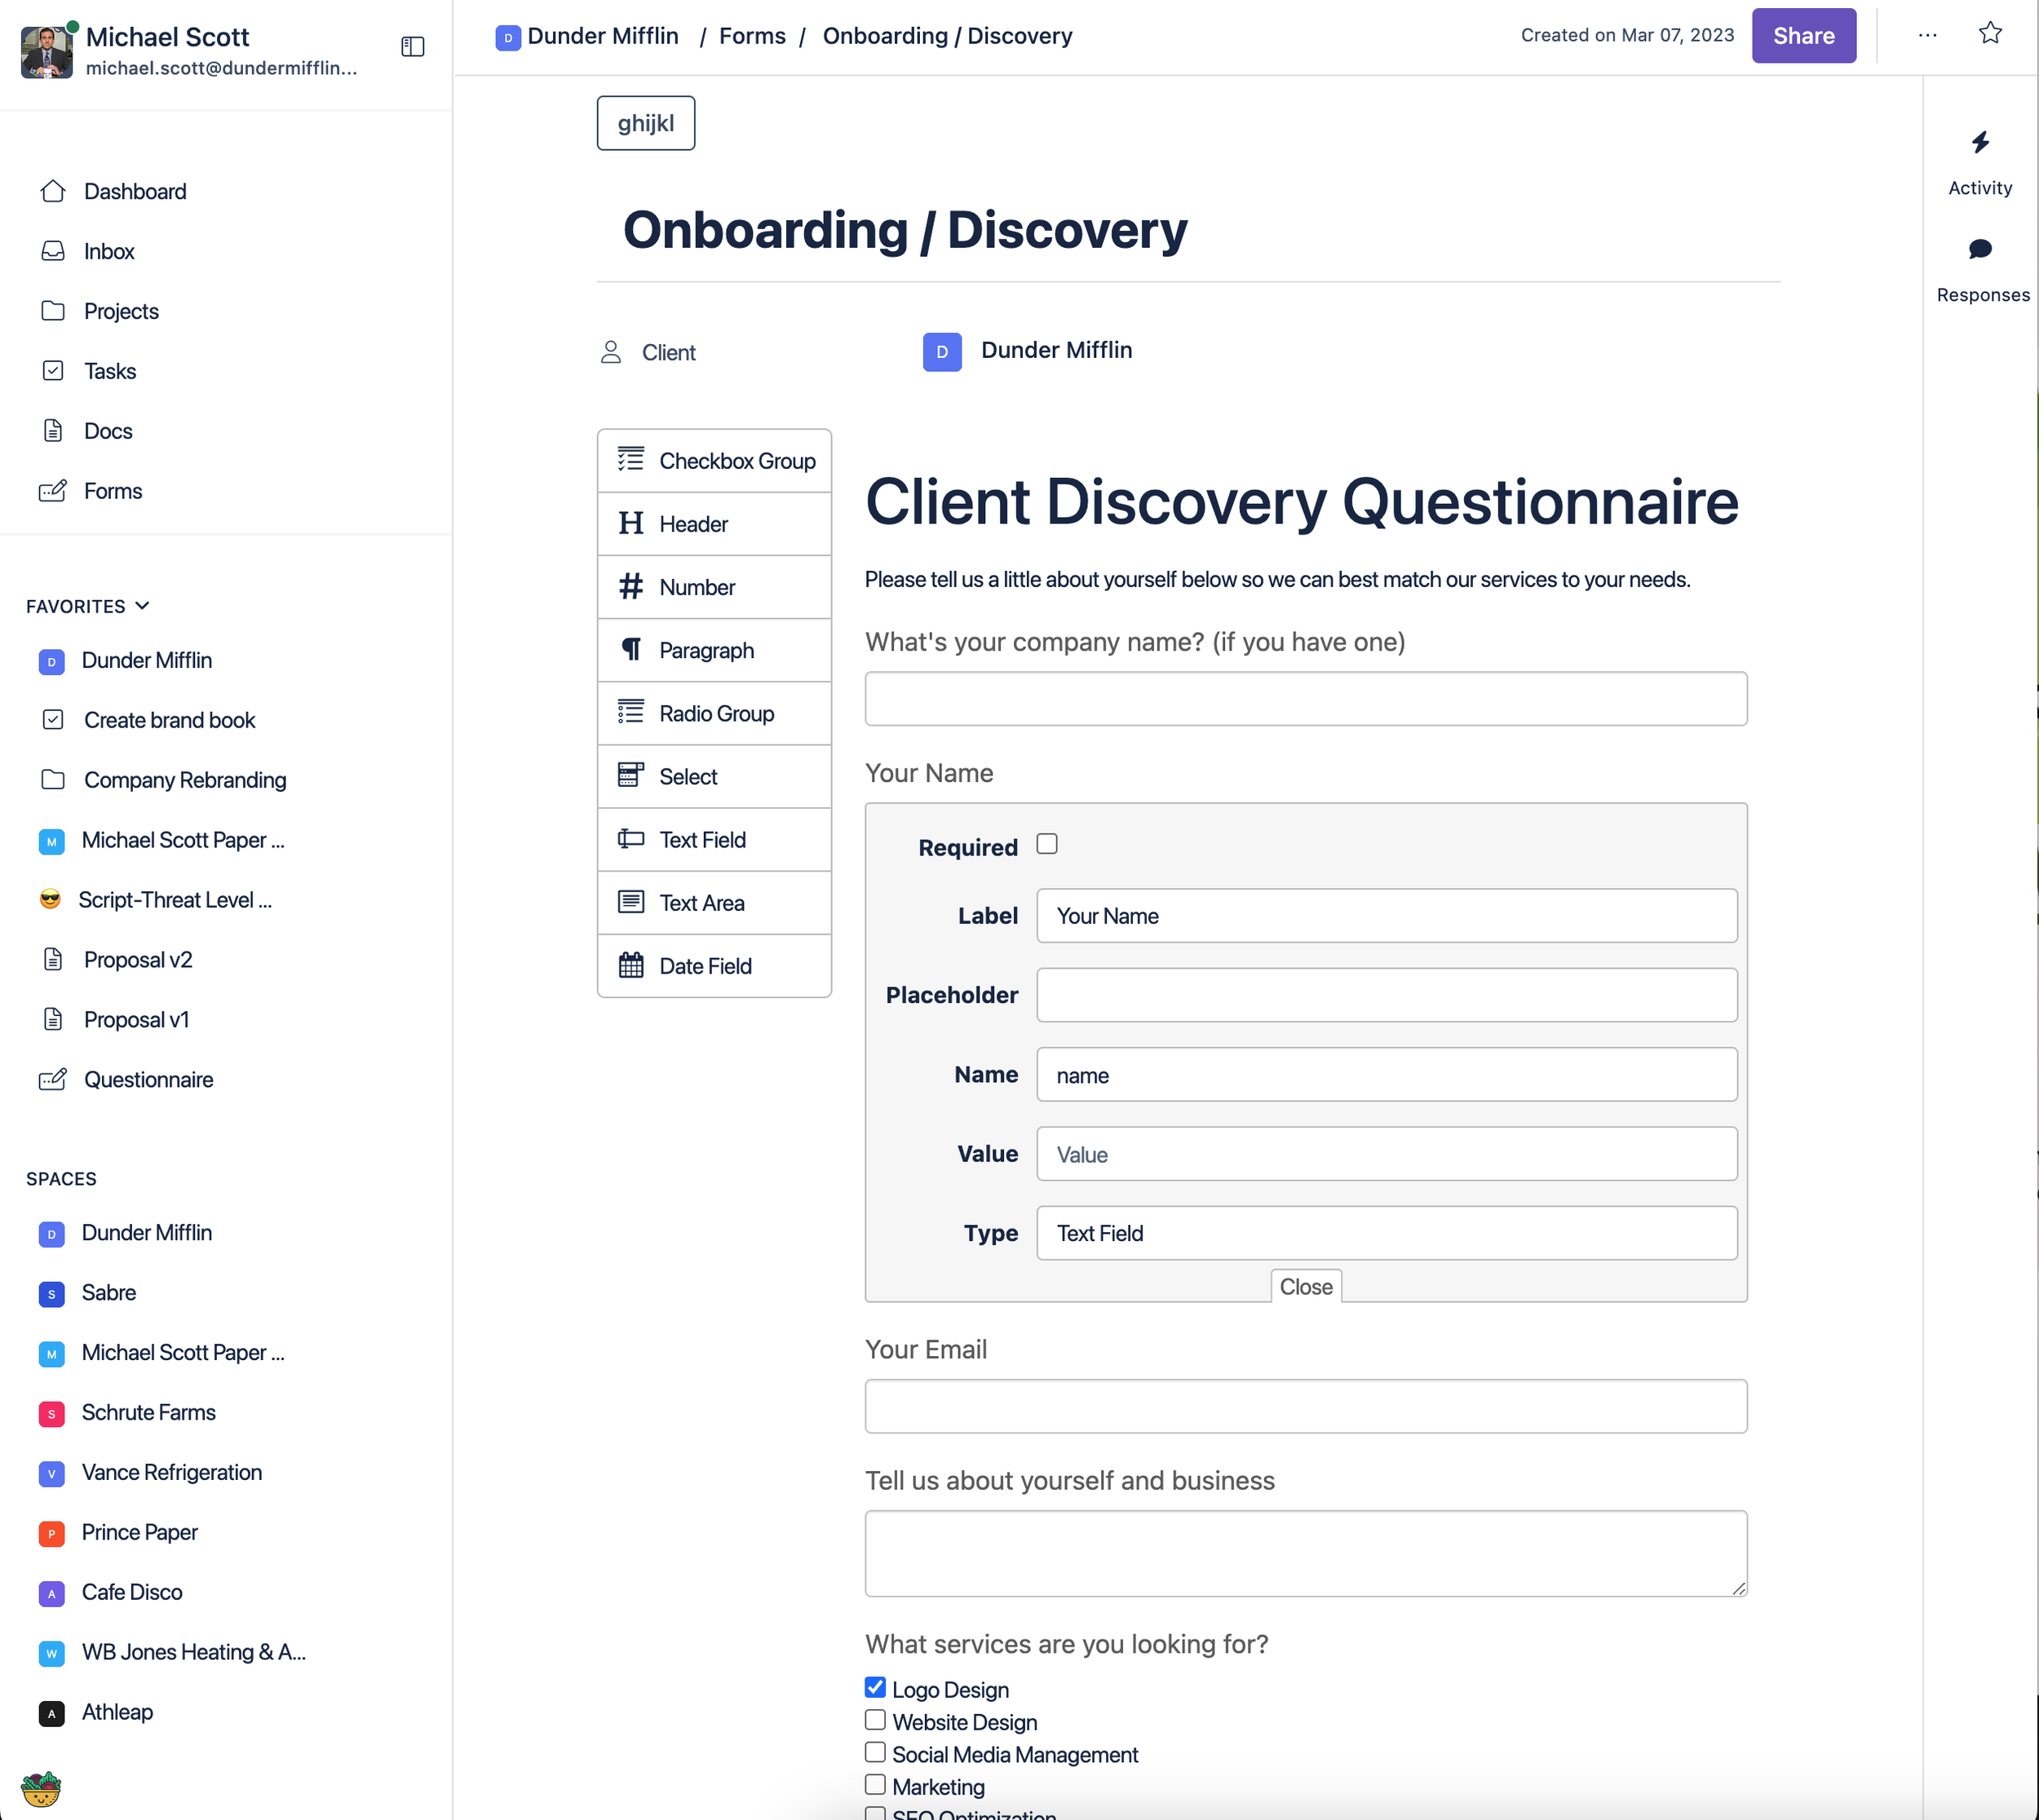Add a Date Field element
The width and height of the screenshot is (2039, 1820).
tap(714, 966)
